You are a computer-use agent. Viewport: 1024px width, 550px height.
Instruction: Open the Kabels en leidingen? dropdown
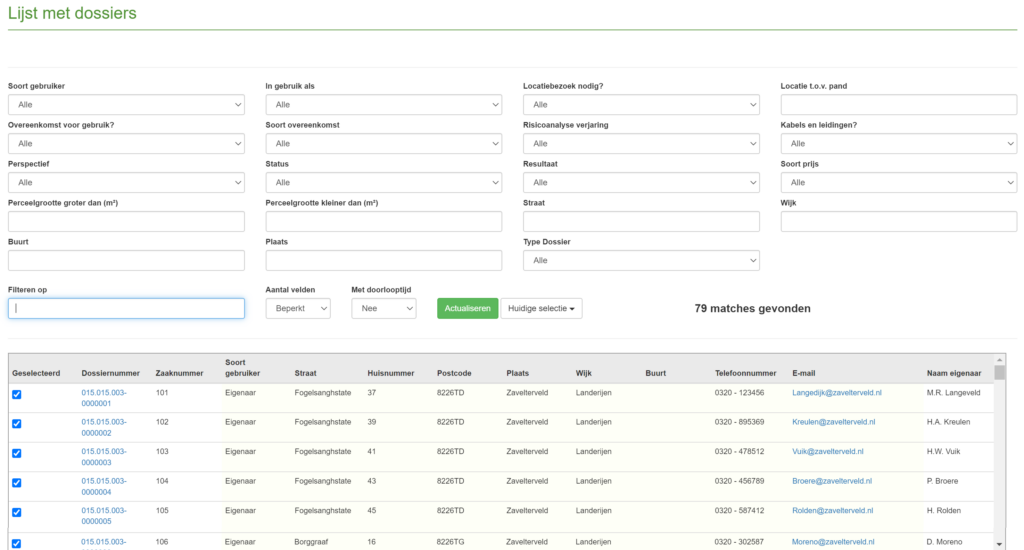click(x=899, y=144)
